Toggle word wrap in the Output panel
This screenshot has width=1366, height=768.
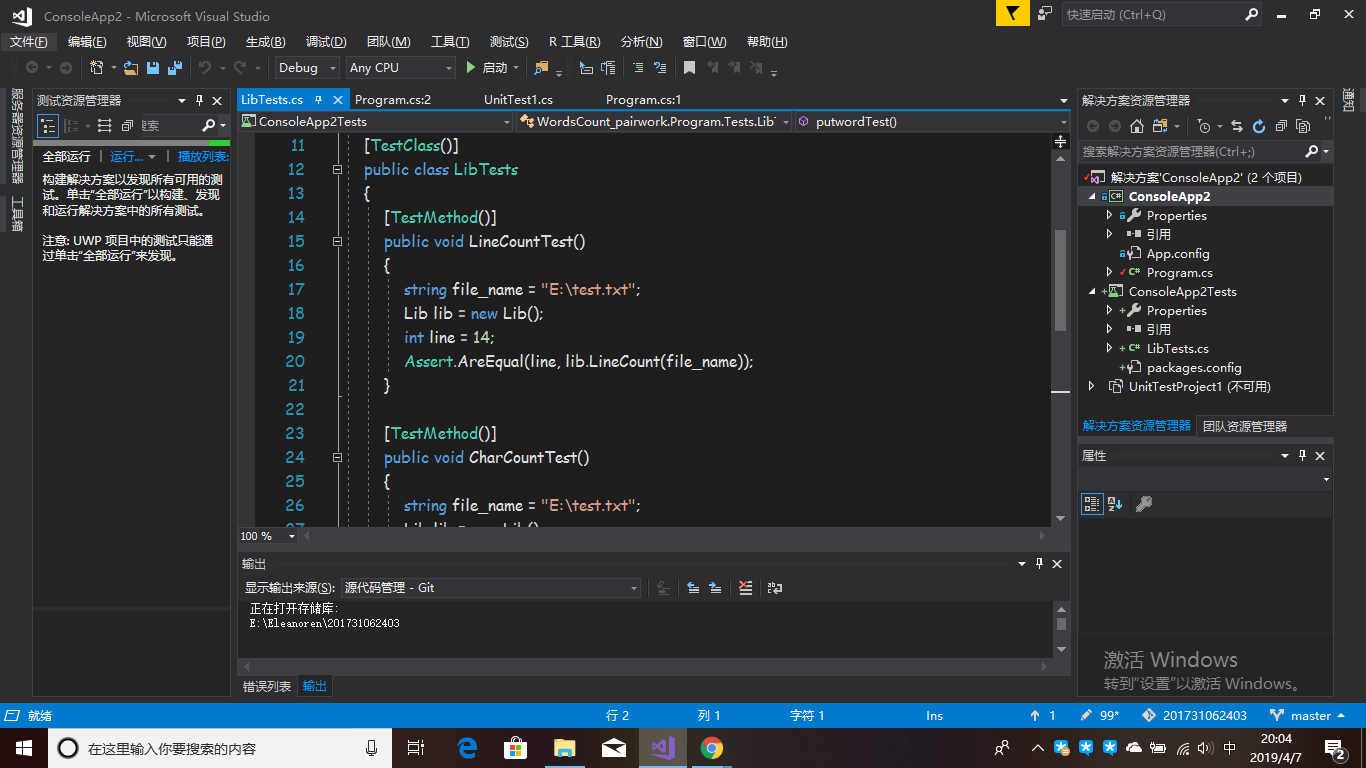(x=775, y=588)
